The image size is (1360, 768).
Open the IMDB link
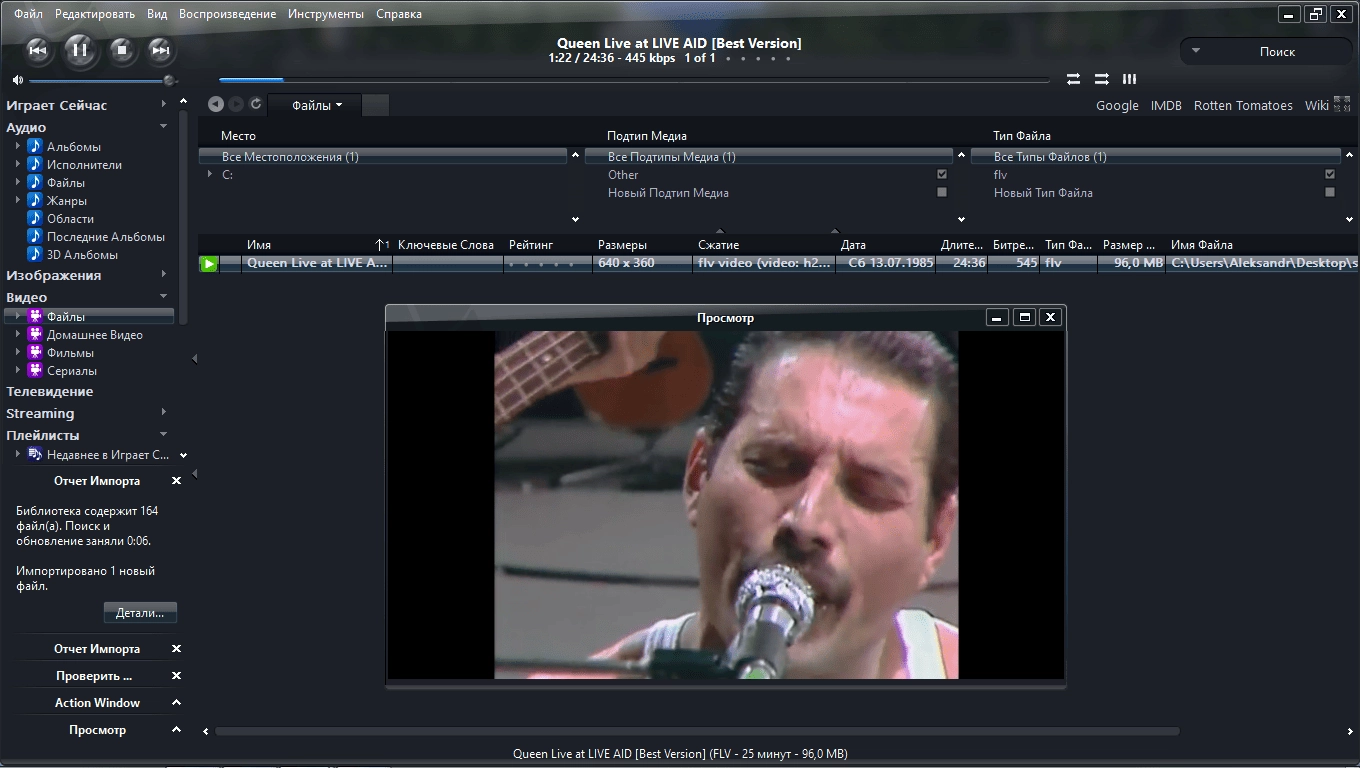coord(1166,105)
